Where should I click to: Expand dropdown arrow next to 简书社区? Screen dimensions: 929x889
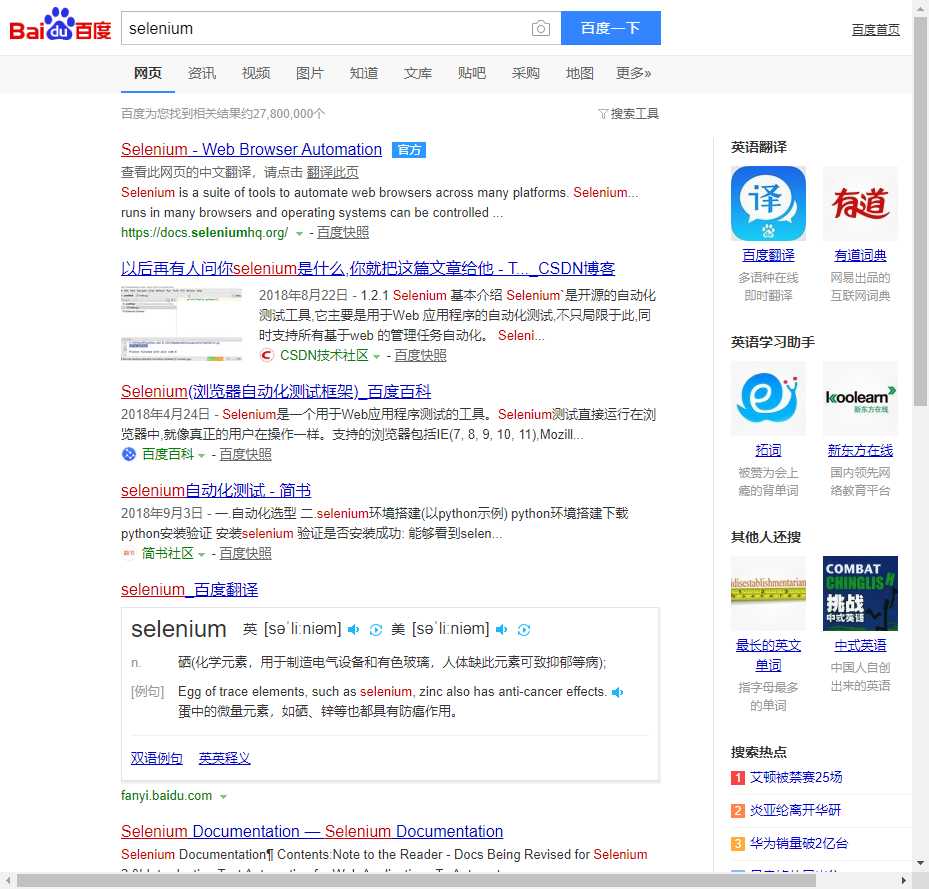[x=201, y=554]
